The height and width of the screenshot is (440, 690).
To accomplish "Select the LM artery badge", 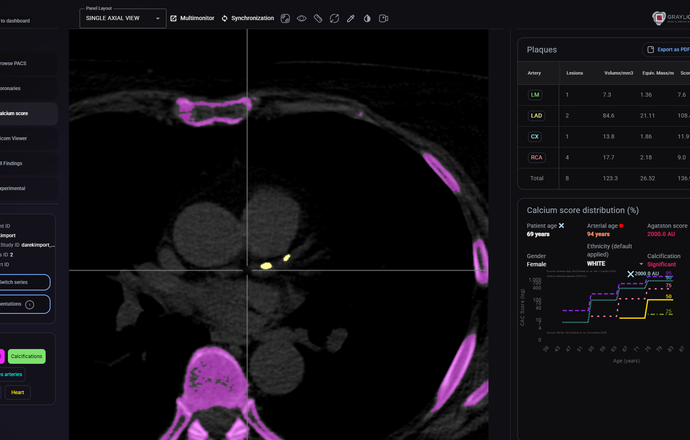I will tap(535, 95).
